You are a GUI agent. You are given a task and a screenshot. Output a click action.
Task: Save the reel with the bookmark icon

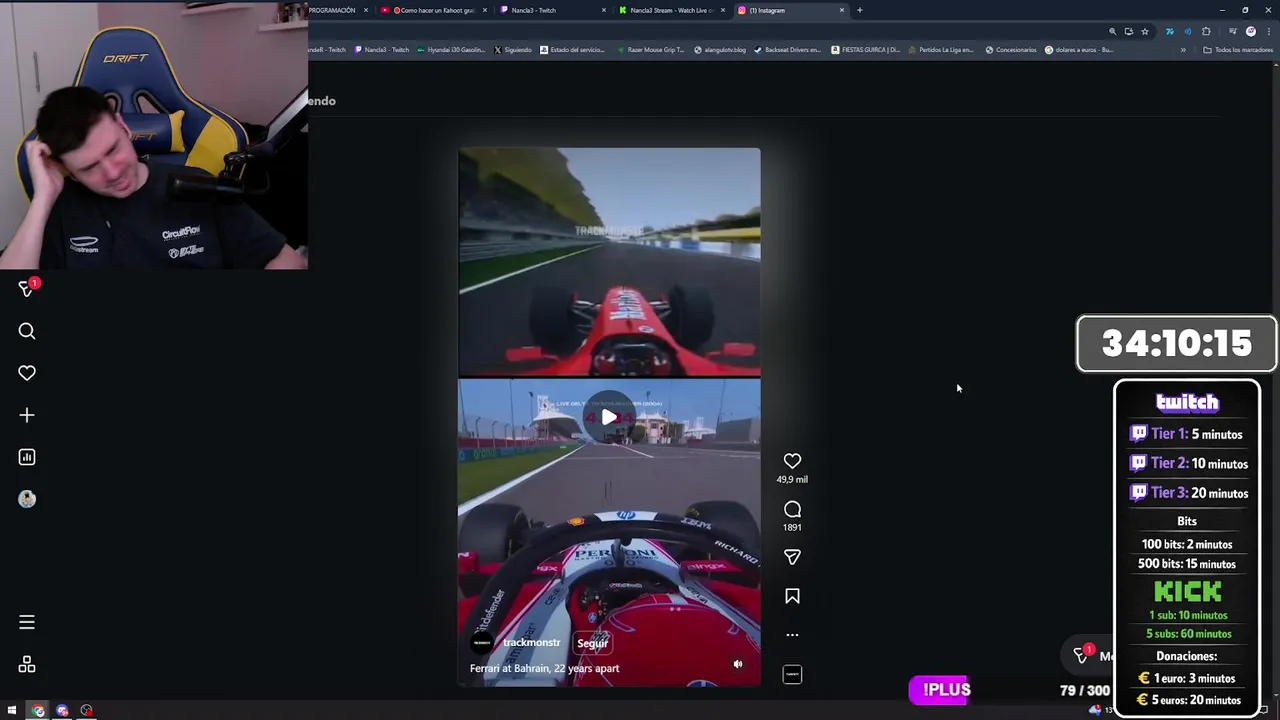tap(792, 596)
